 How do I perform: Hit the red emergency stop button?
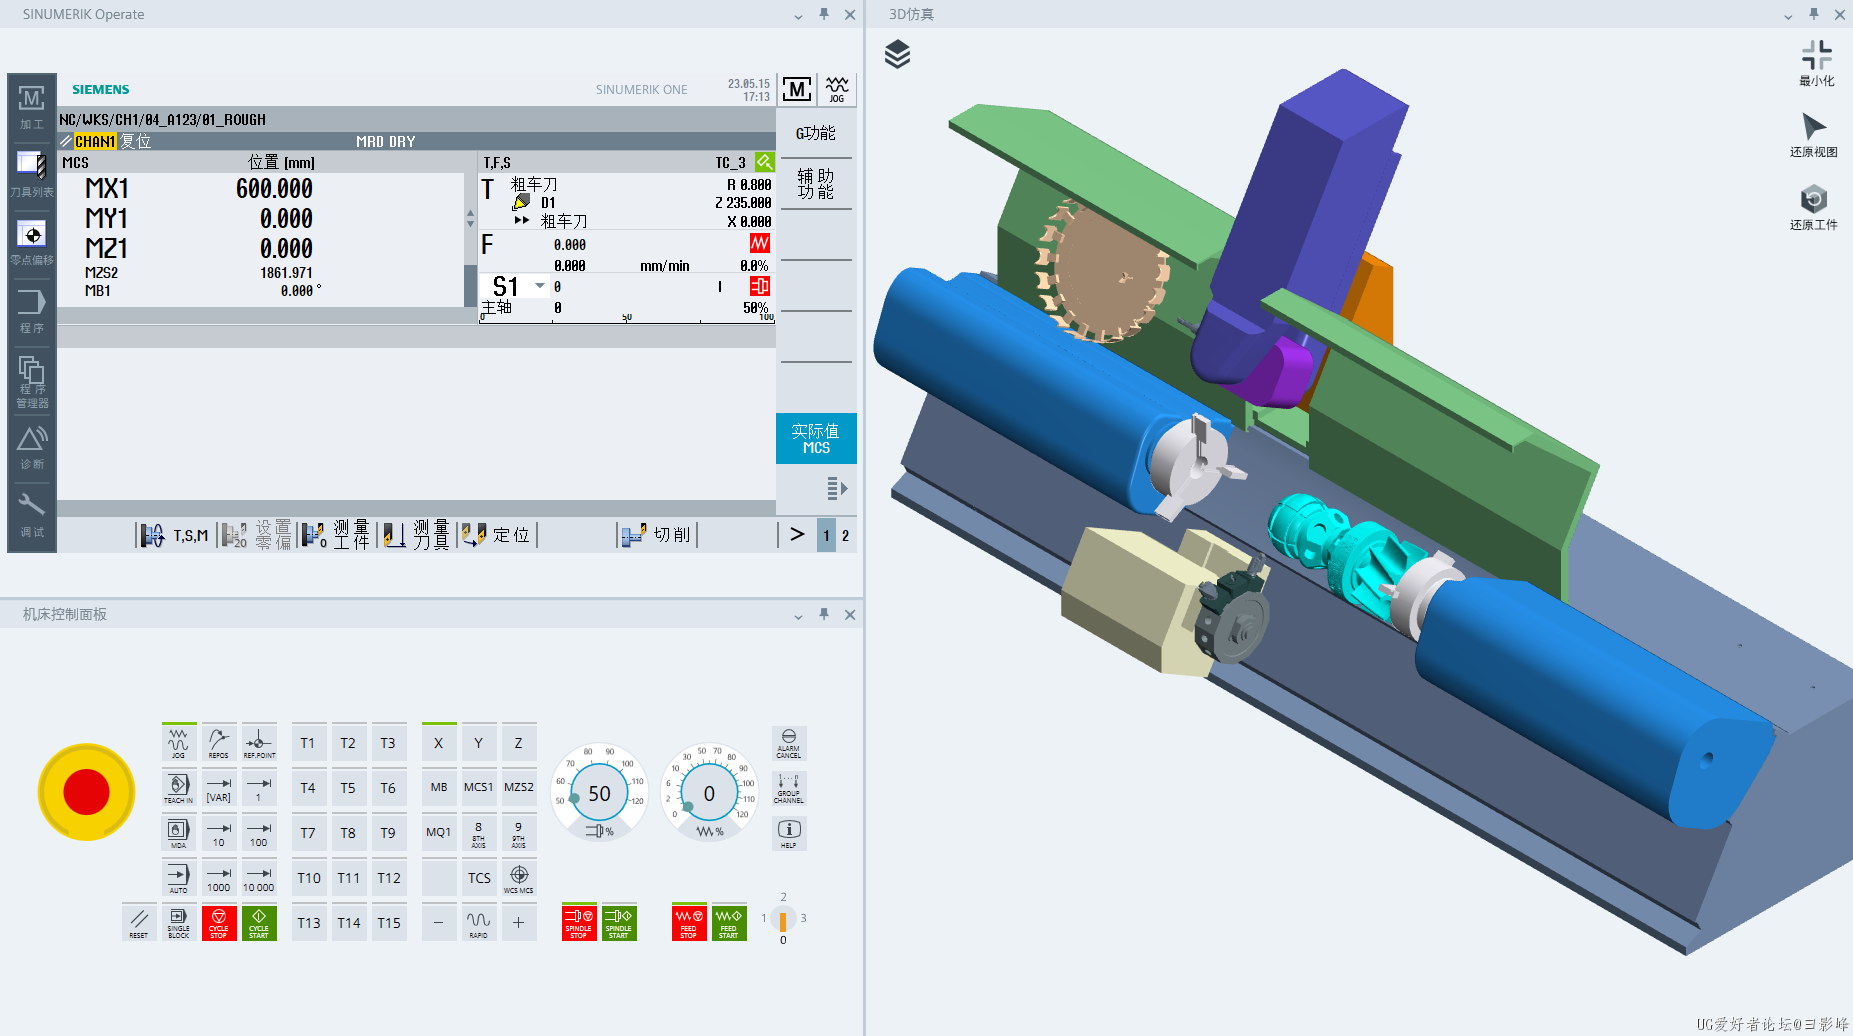(x=86, y=792)
